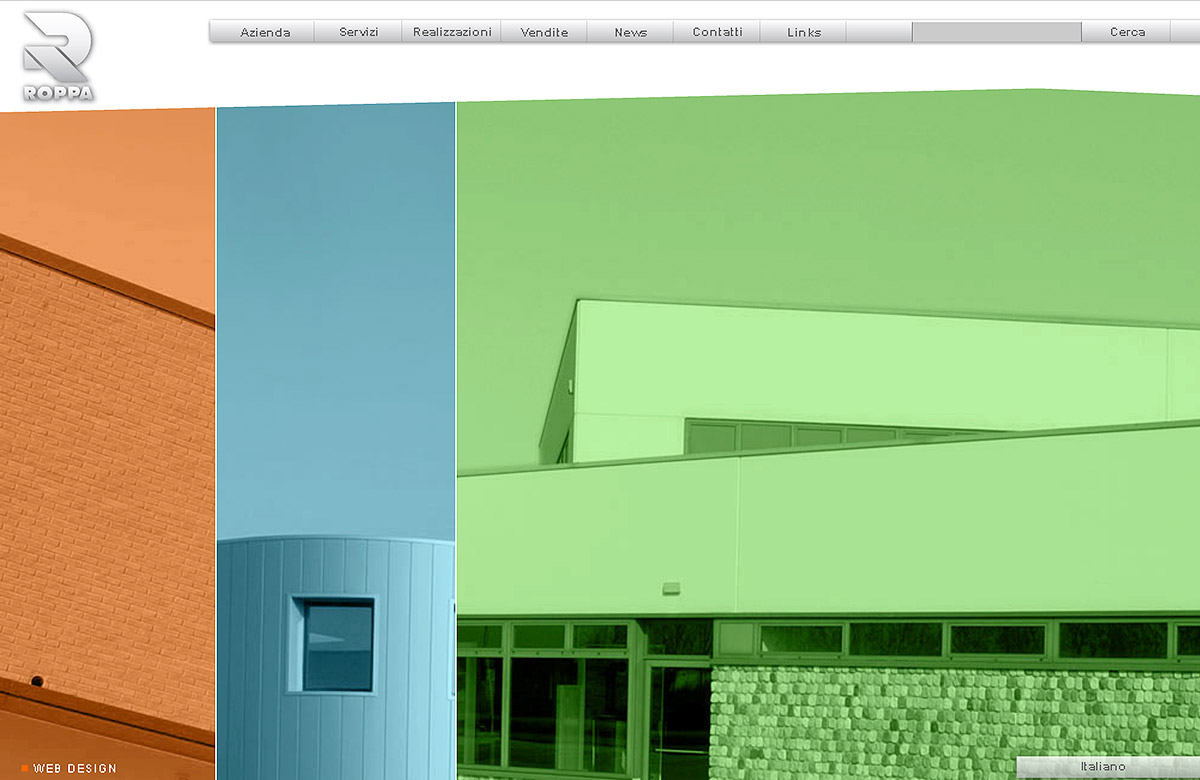This screenshot has height=780, width=1200.
Task: Click the search input field
Action: point(997,32)
